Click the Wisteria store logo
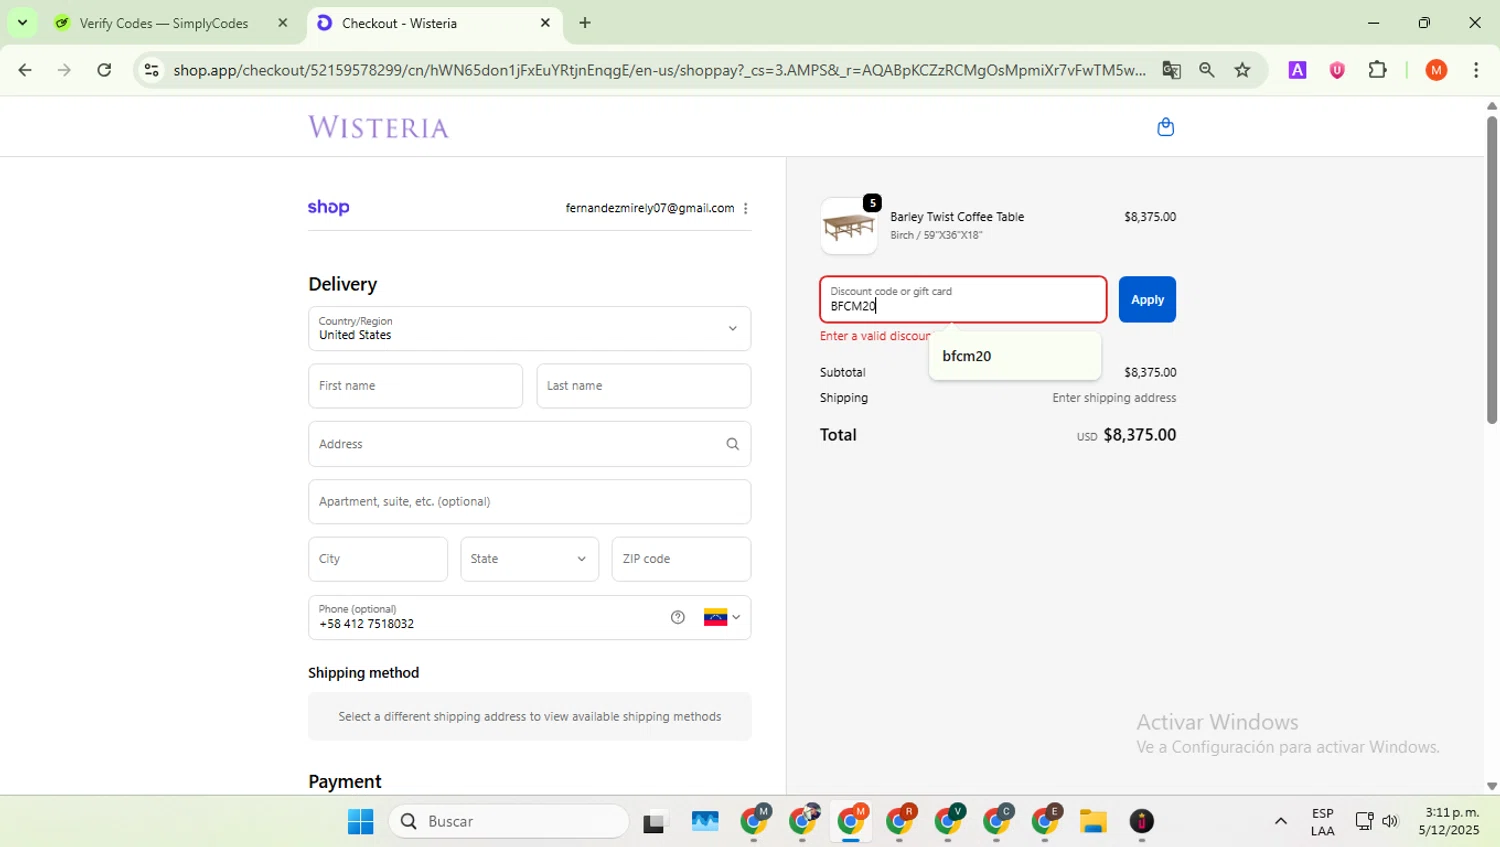This screenshot has width=1500, height=847. tap(379, 127)
